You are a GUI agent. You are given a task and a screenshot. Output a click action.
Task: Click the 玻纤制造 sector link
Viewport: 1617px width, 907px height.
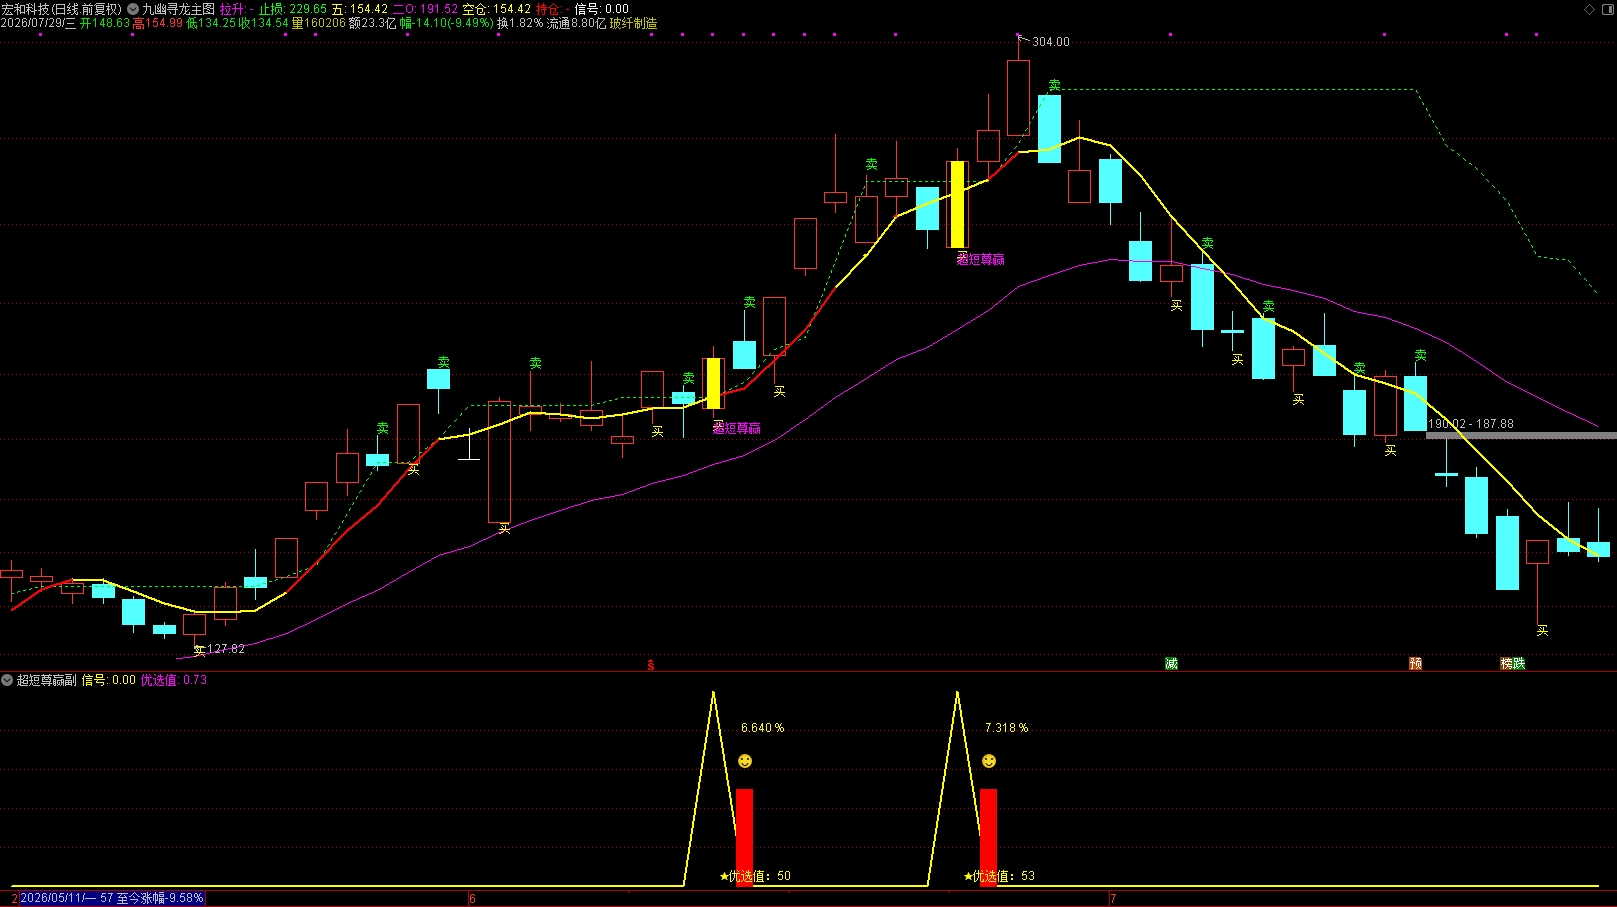[634, 23]
